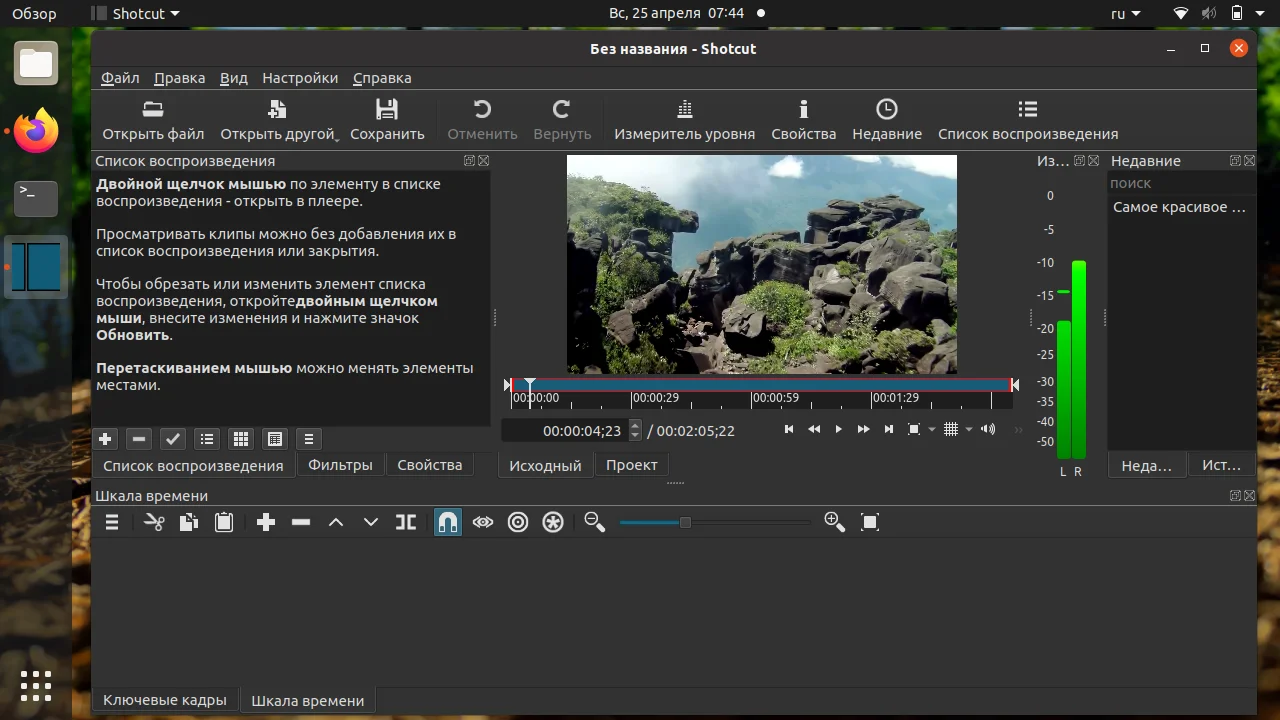
Task: Click the playlist view as icons grid button
Action: point(240,439)
